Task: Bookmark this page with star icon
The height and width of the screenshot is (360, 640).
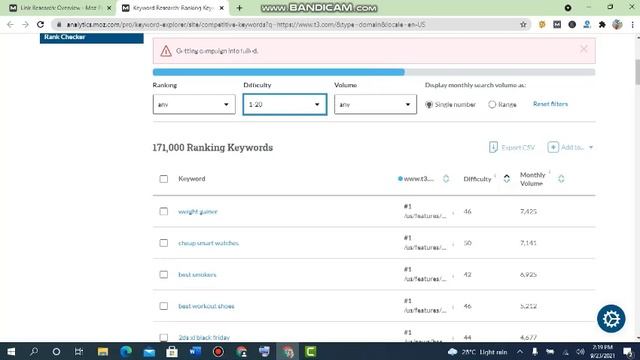Action: tap(523, 24)
